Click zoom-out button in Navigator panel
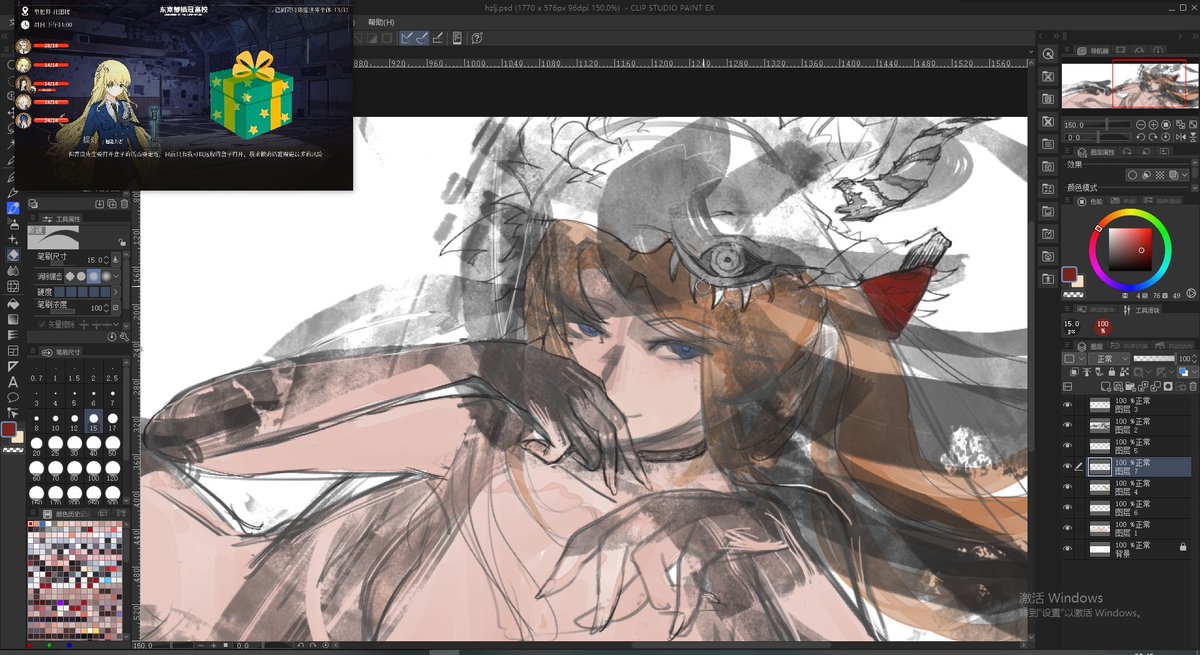1200x655 pixels. click(1141, 125)
